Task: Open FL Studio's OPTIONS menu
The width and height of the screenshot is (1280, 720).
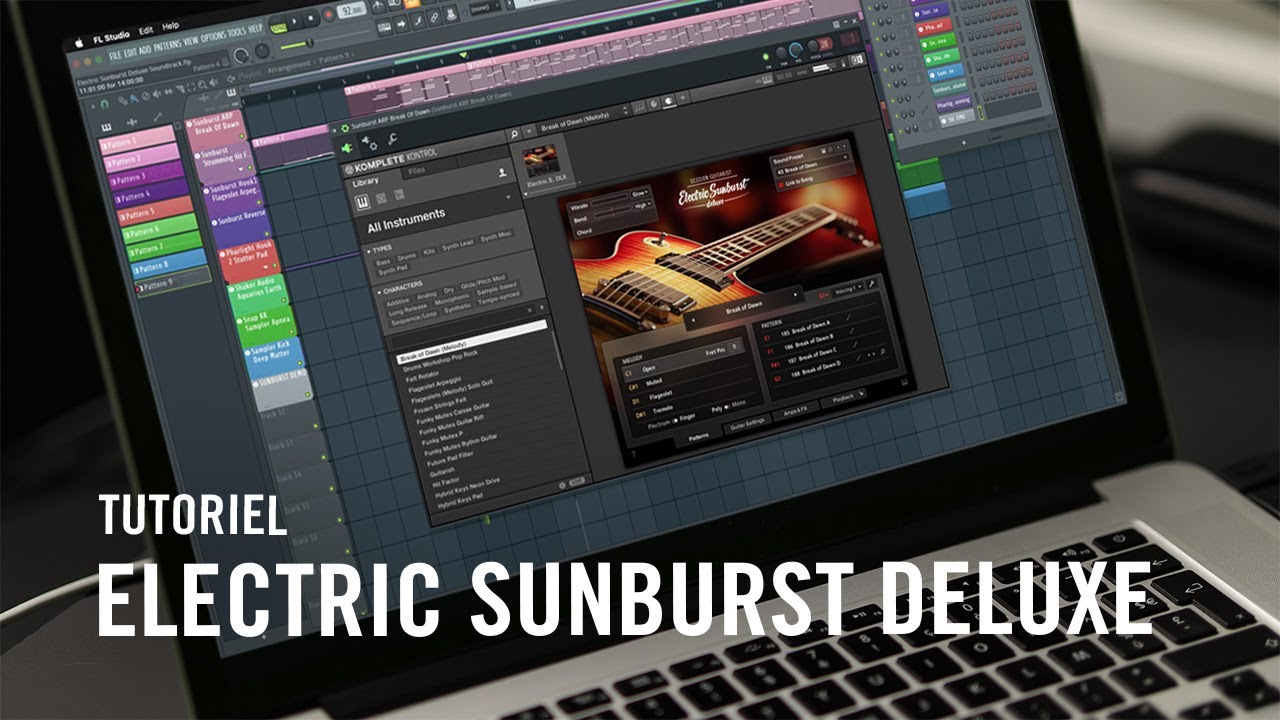Action: (213, 37)
